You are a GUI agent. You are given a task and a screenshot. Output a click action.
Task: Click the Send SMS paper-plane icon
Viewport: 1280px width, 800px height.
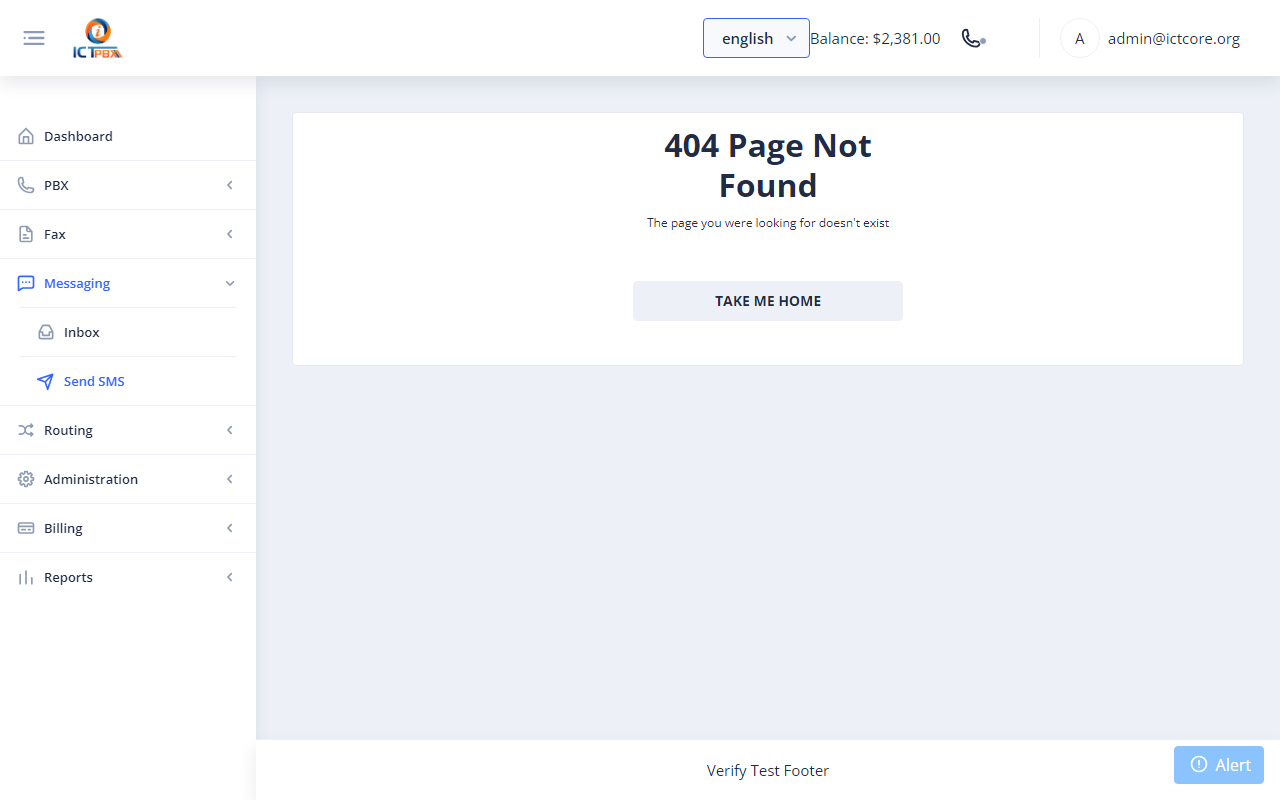46,381
